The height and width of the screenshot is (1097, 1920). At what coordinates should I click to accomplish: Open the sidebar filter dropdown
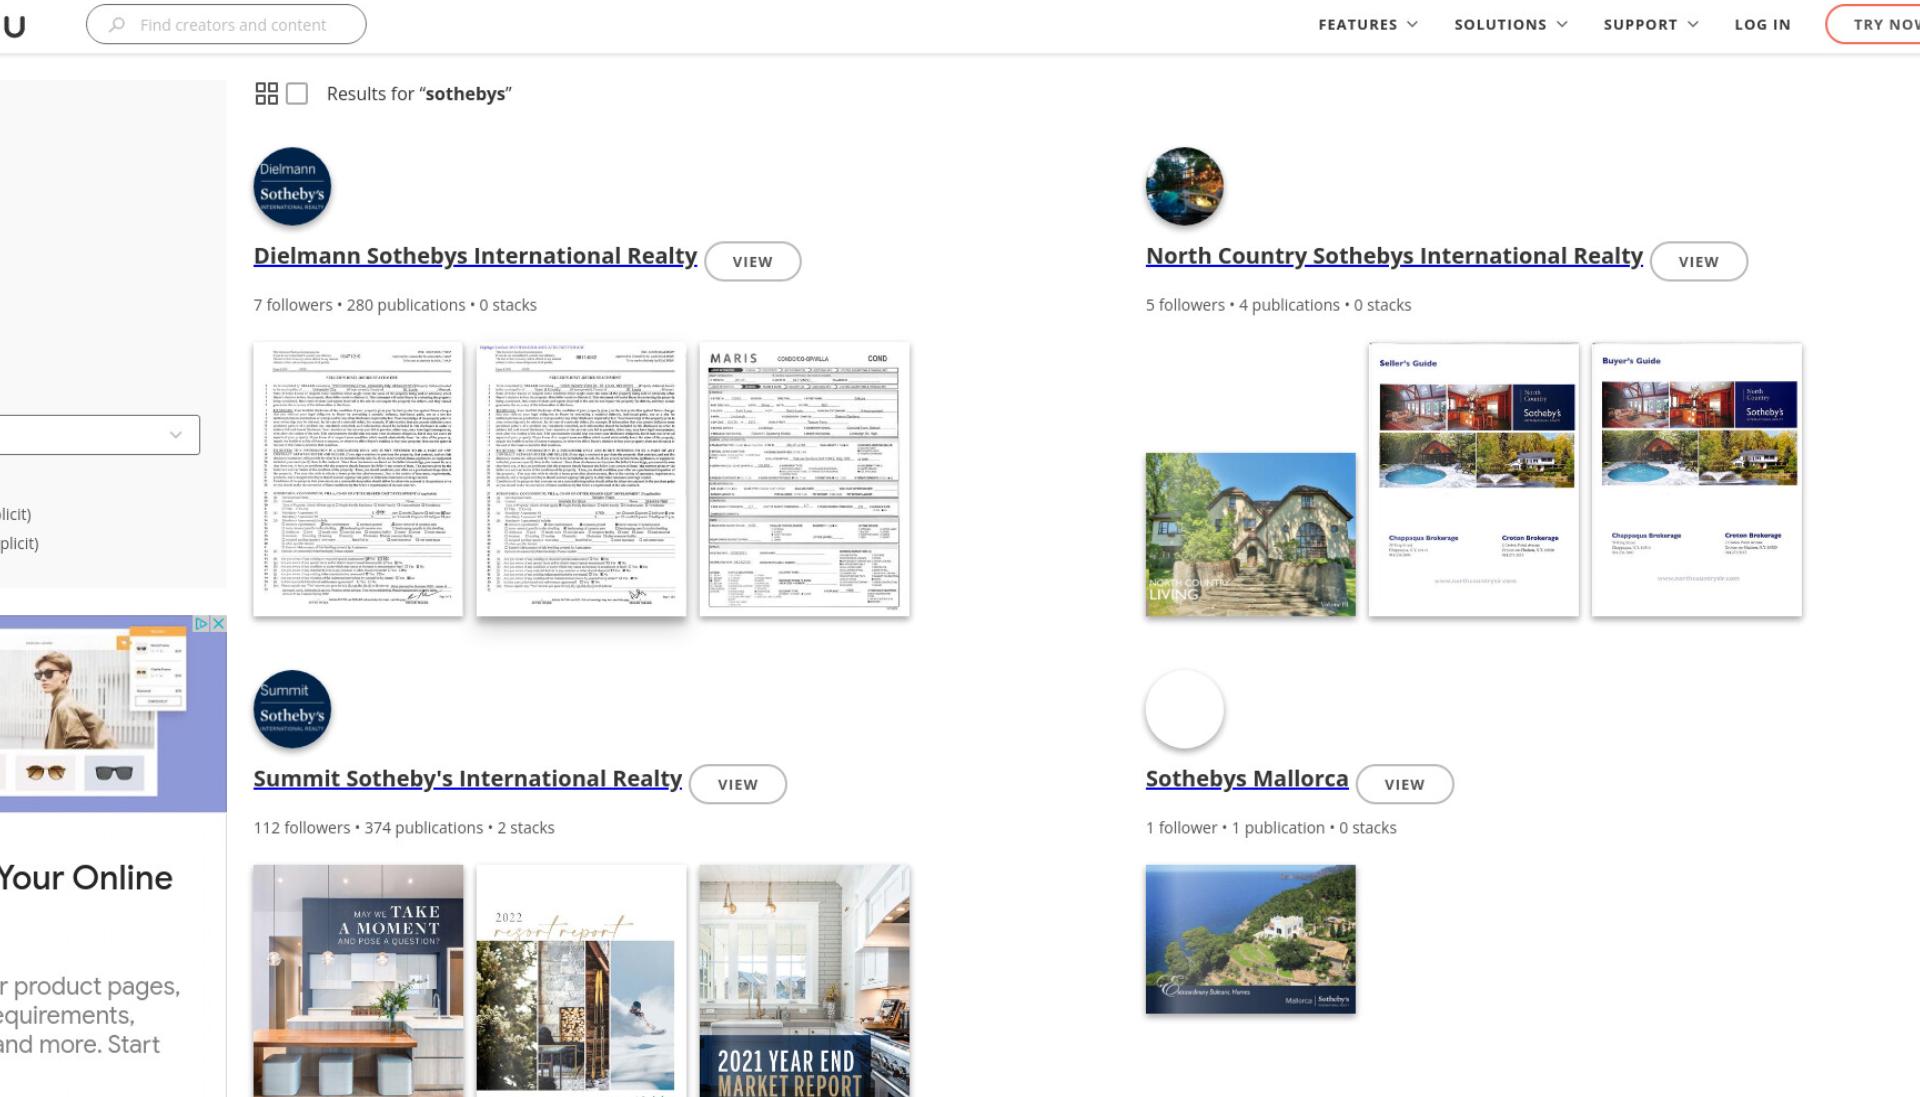100,435
